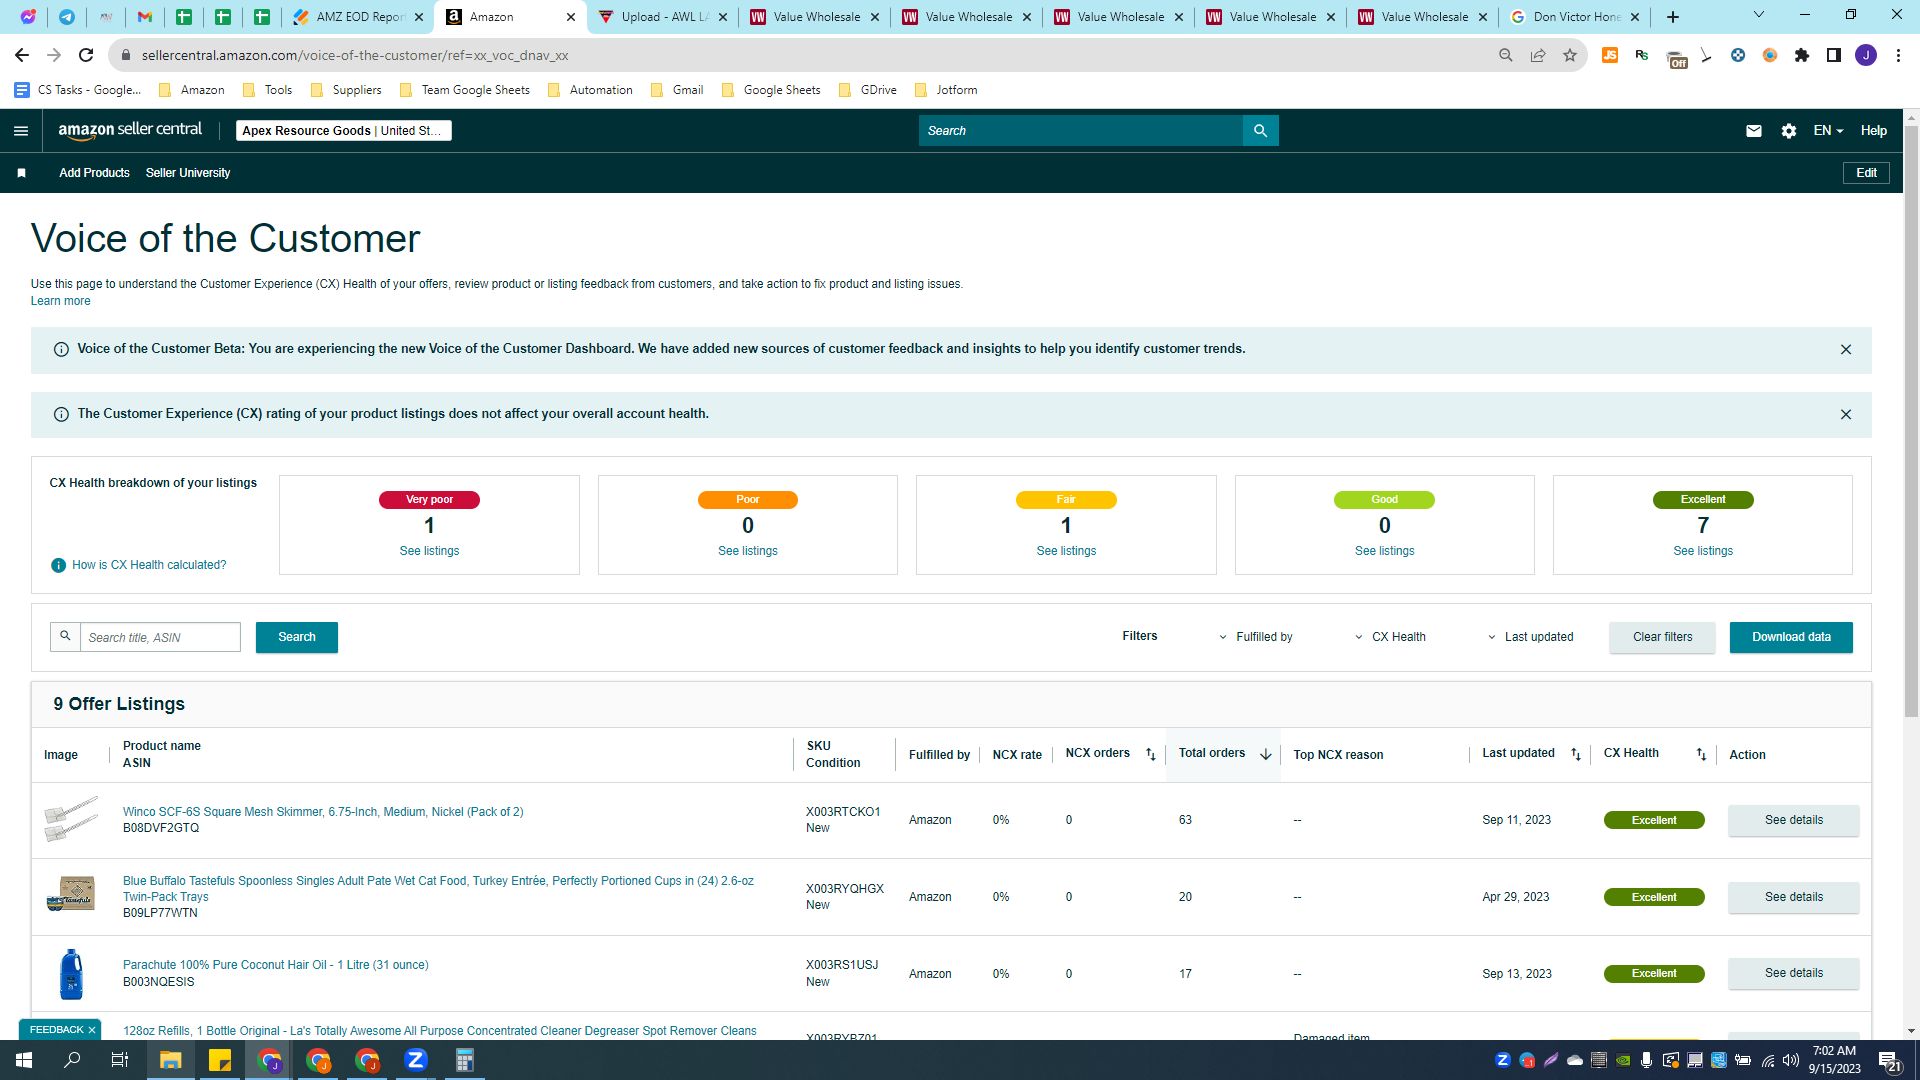Switch to the Upload - AWL tab
The height and width of the screenshot is (1080, 1920).
[x=663, y=17]
